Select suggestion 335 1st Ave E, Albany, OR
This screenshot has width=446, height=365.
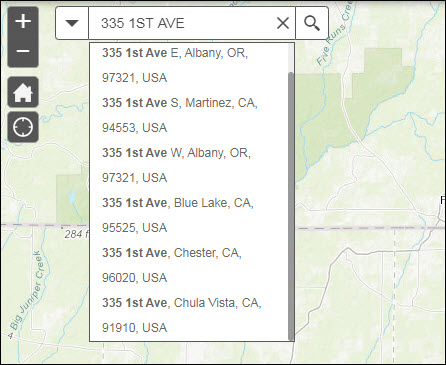pyautogui.click(x=189, y=65)
